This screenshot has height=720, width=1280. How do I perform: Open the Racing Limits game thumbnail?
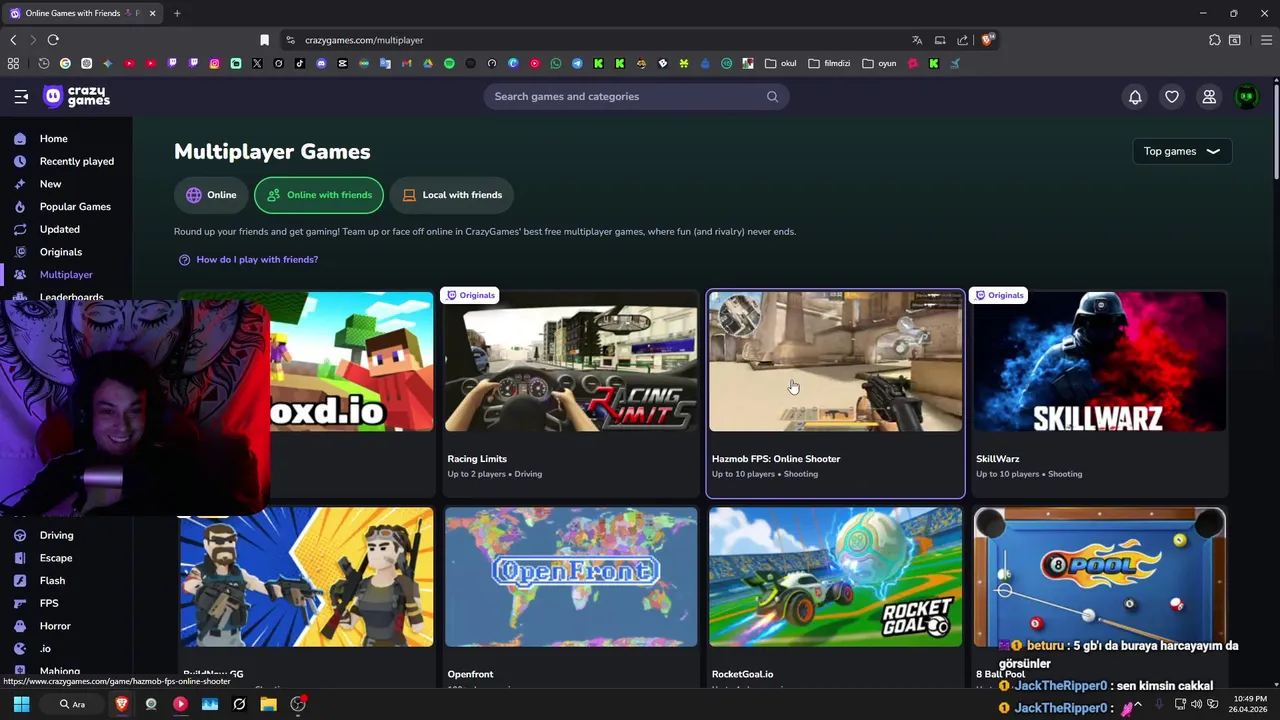pyautogui.click(x=571, y=362)
